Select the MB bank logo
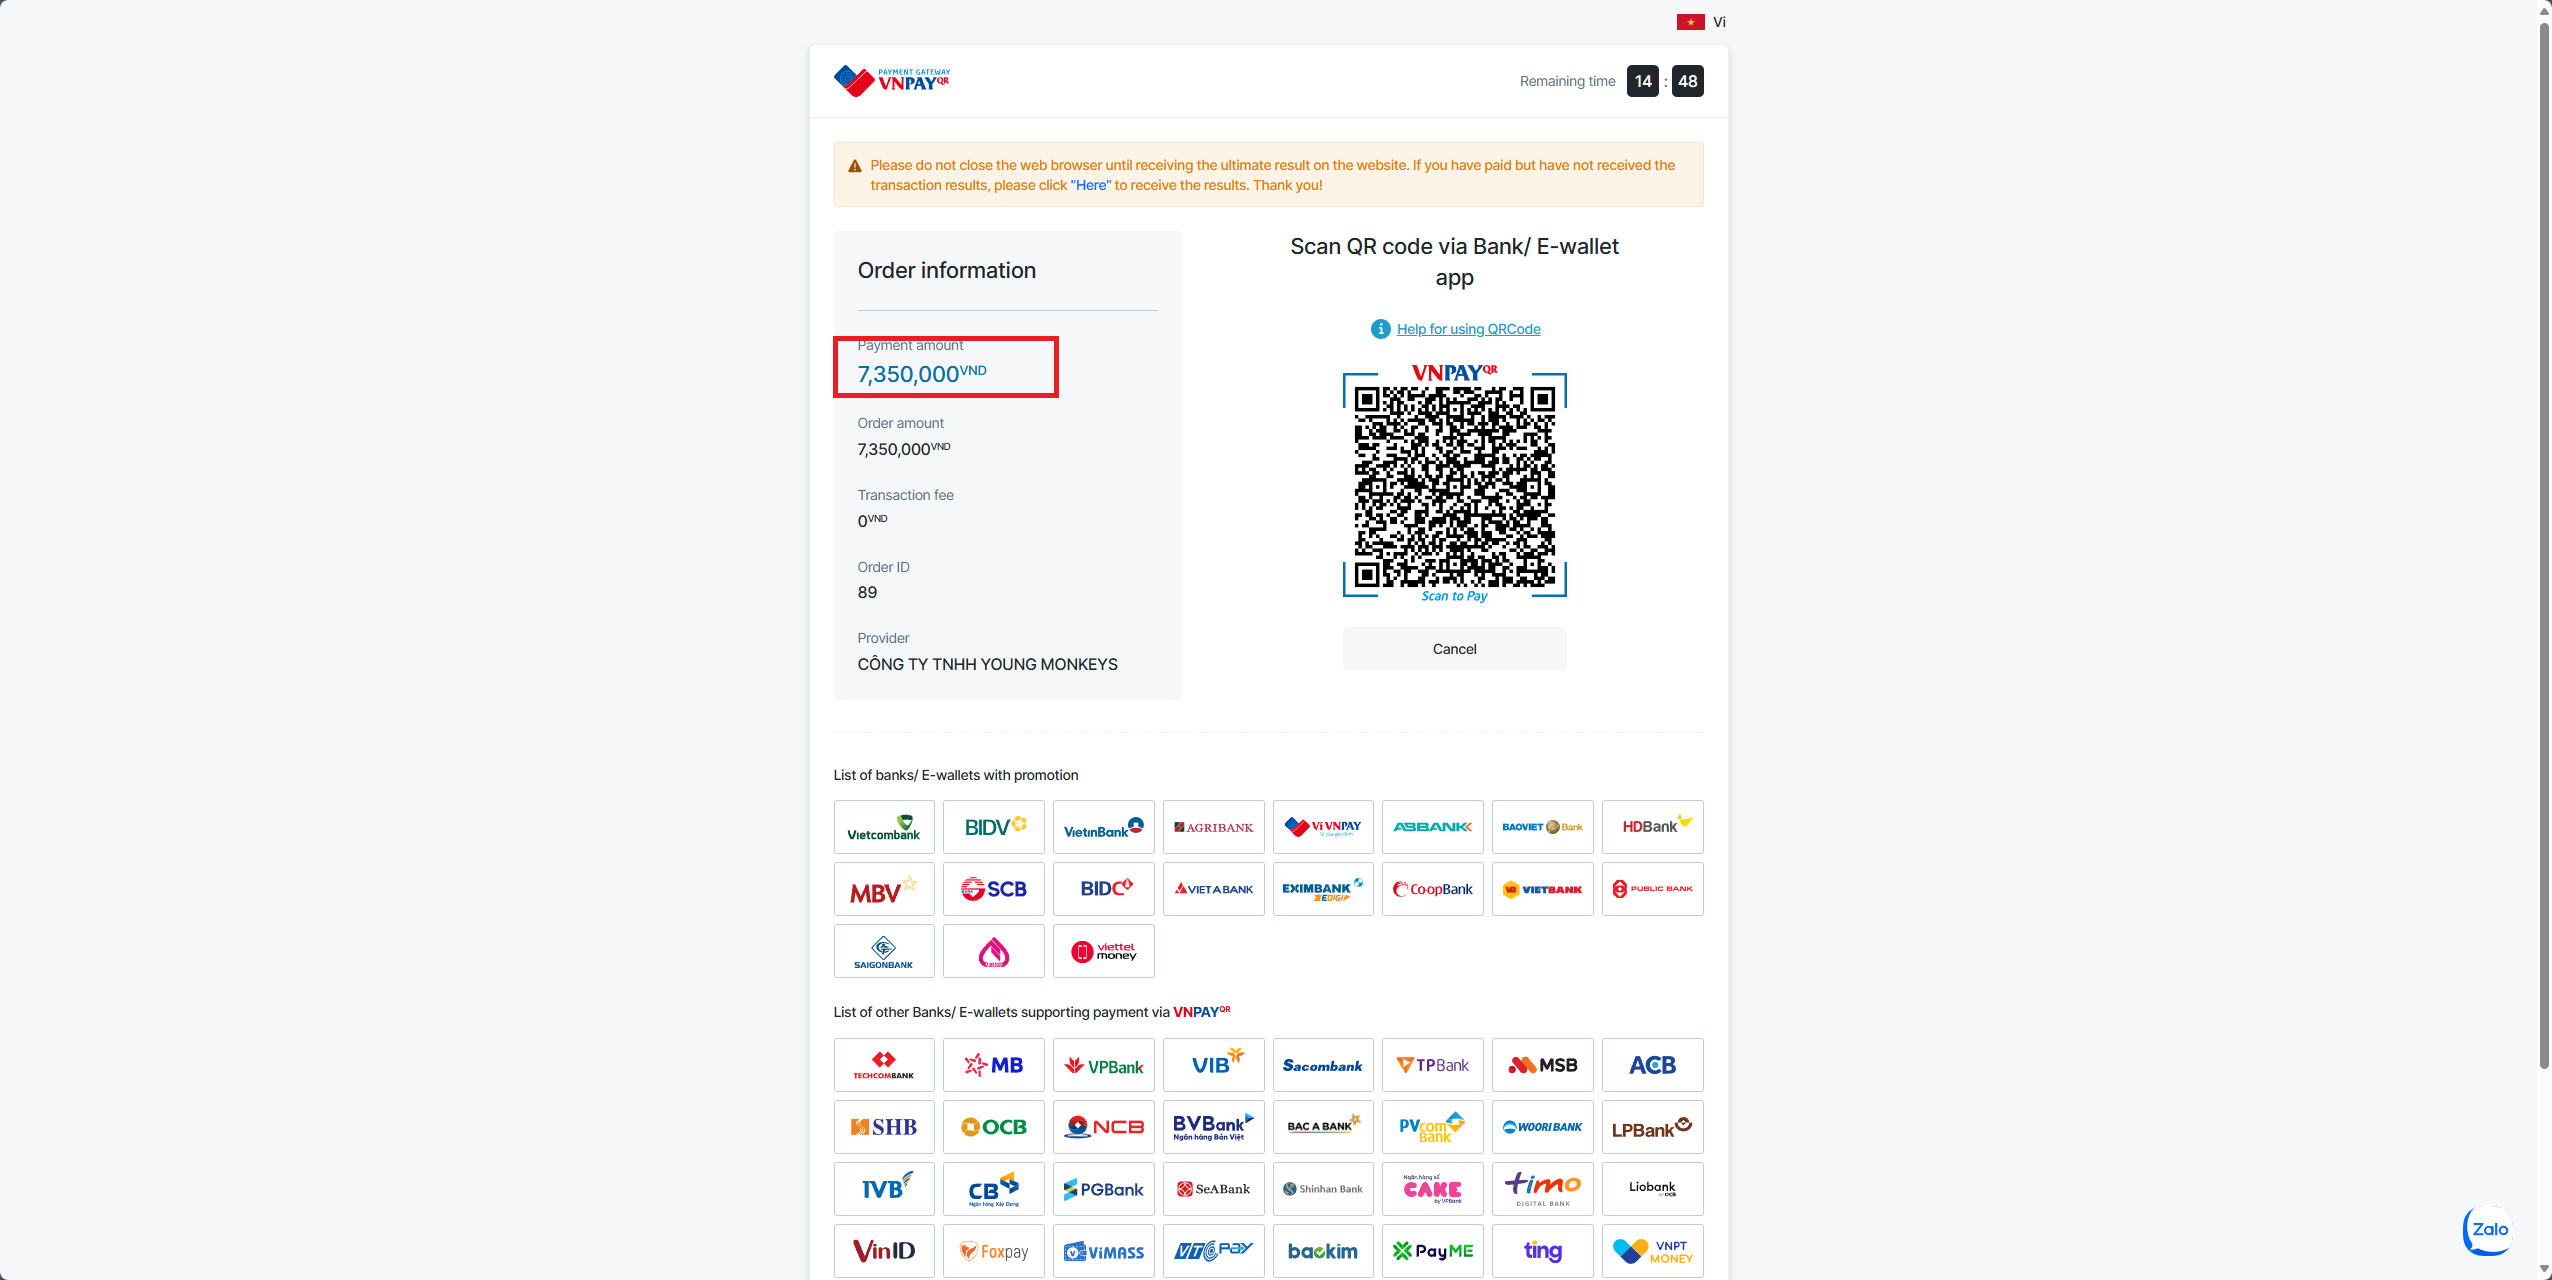The height and width of the screenshot is (1280, 2552). [x=994, y=1065]
